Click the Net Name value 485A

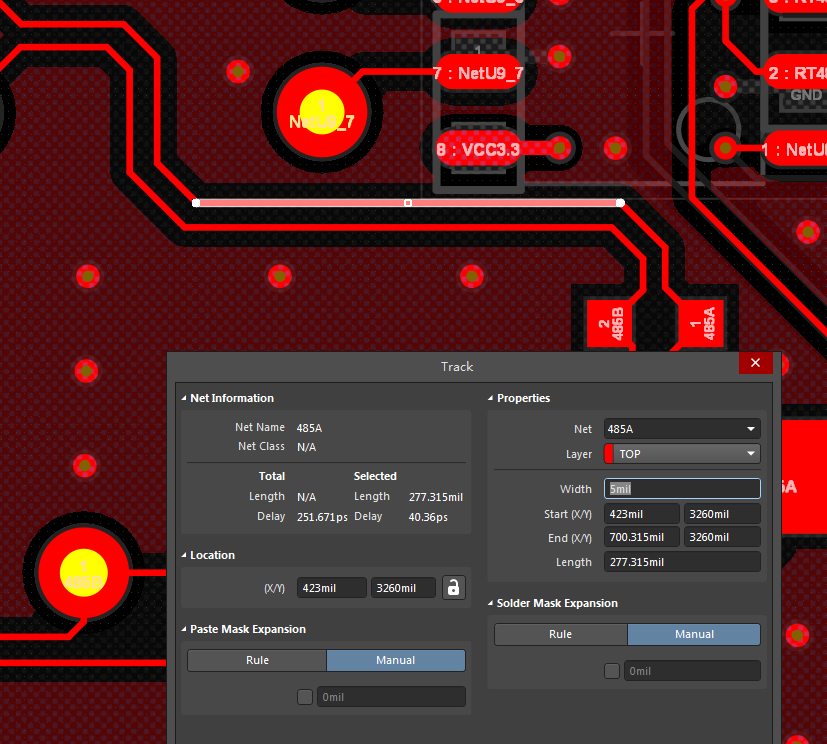tap(310, 428)
